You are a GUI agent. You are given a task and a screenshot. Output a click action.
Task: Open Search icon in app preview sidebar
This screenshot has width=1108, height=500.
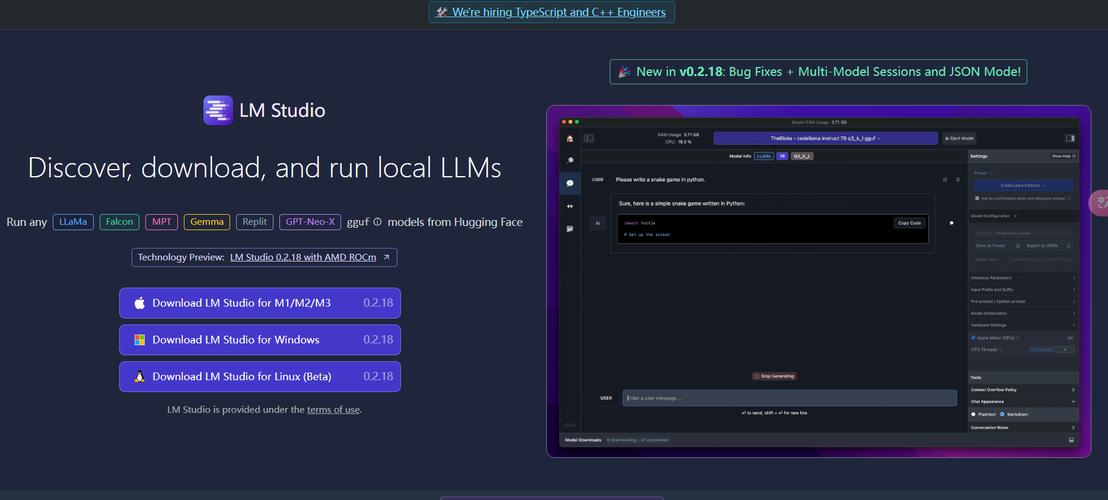(x=570, y=161)
